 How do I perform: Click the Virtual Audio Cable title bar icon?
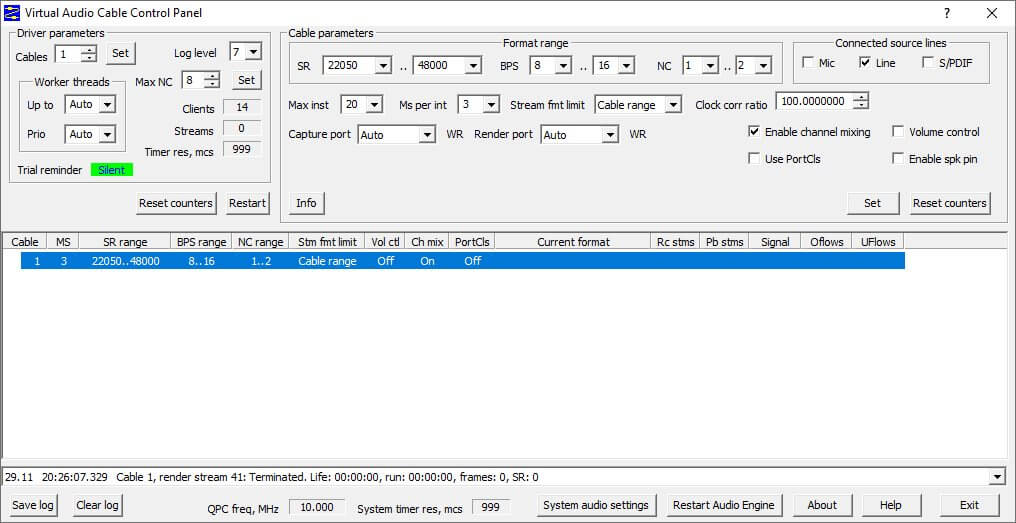[x=12, y=13]
